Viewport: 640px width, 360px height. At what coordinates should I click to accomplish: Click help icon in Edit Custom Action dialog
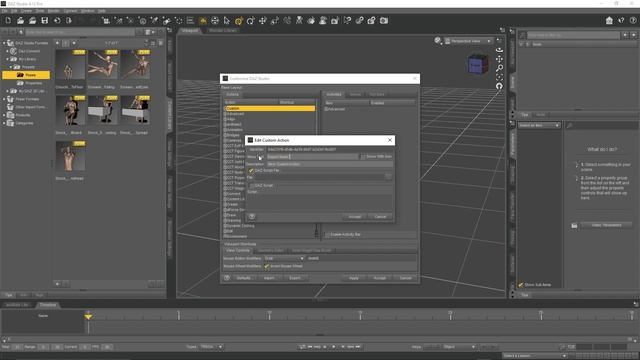click(252, 217)
